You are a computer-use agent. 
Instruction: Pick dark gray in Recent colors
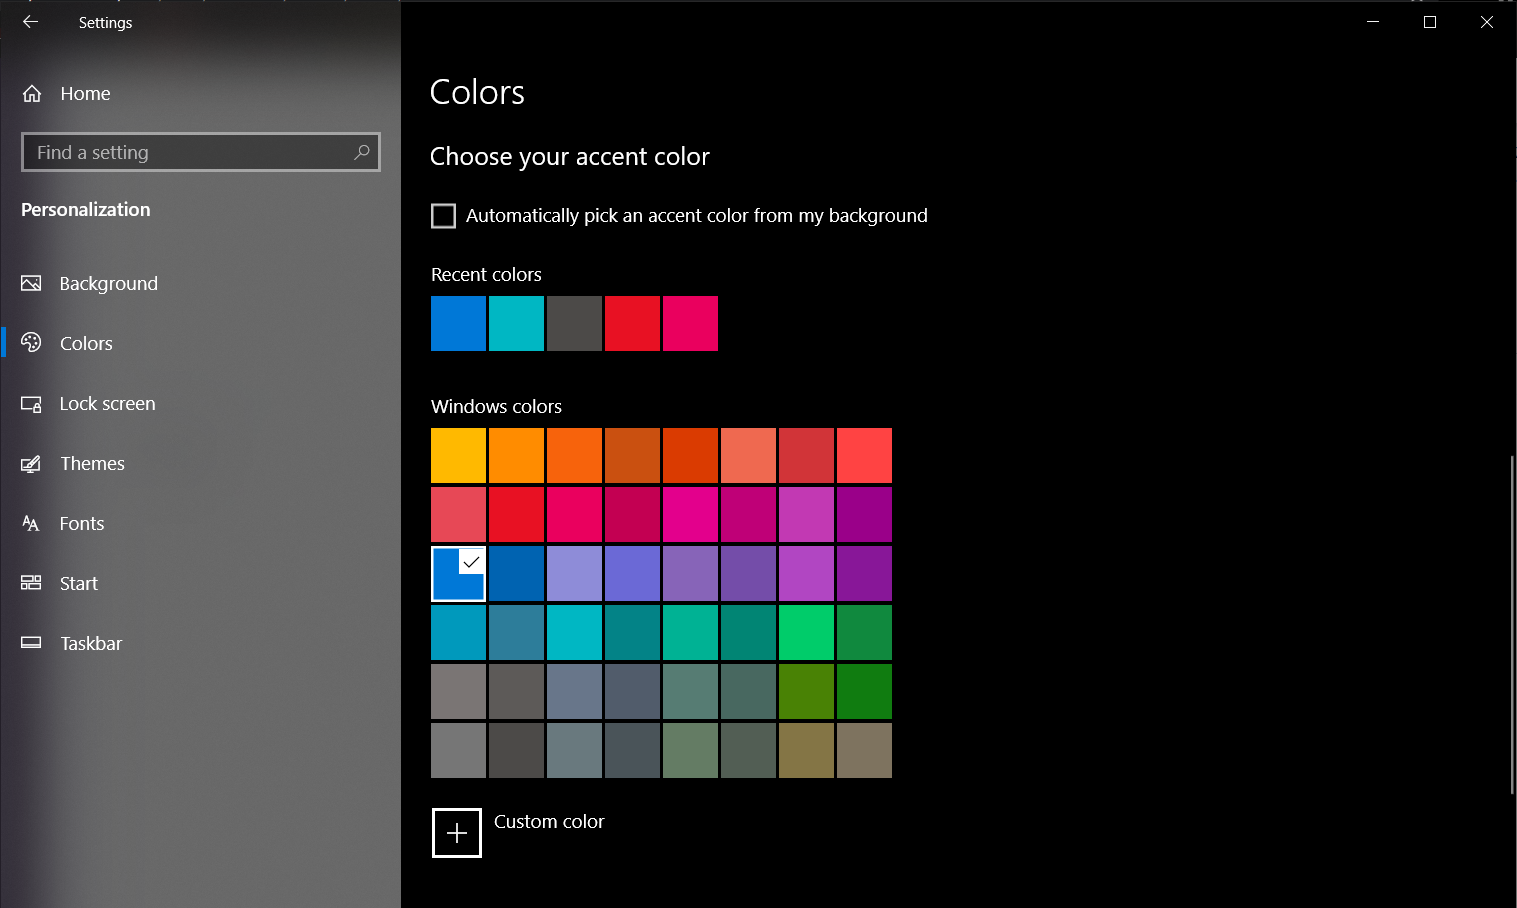click(x=574, y=323)
